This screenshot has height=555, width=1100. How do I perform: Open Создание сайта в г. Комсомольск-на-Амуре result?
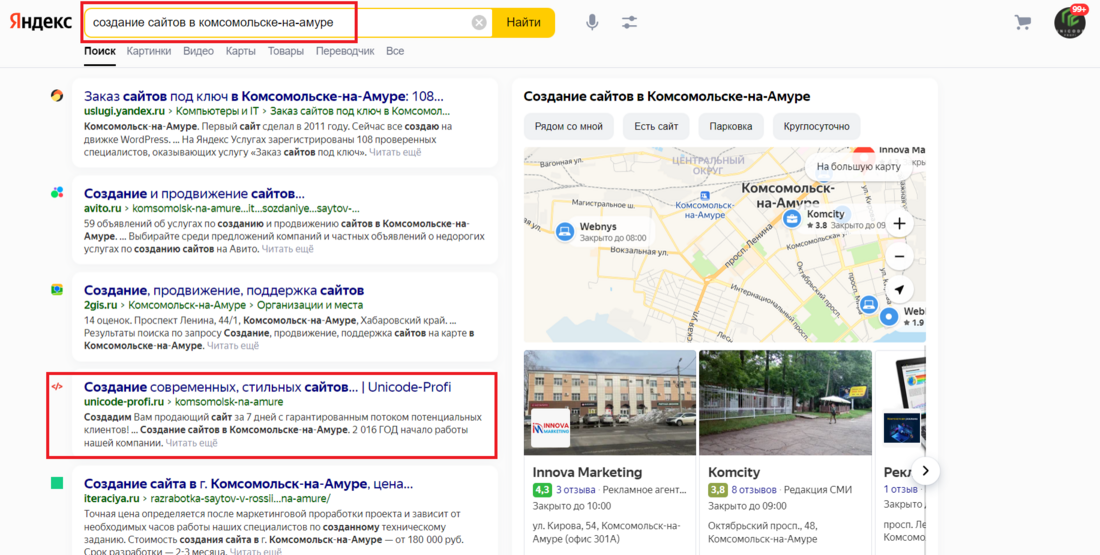248,483
